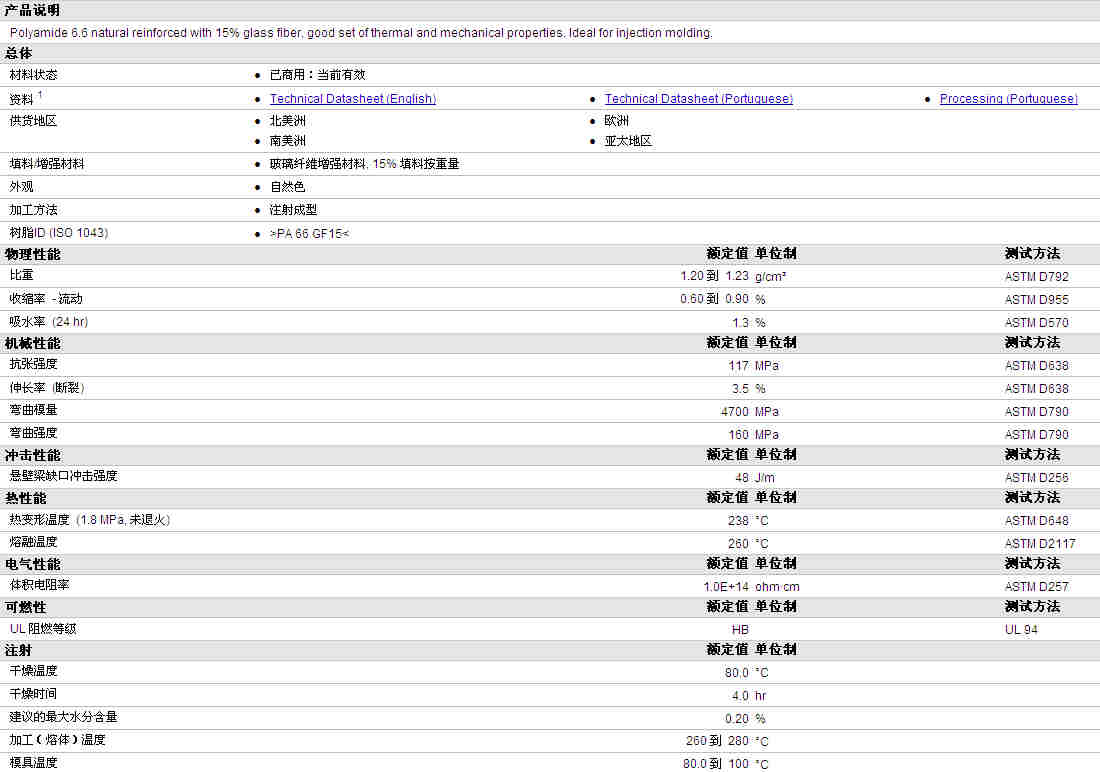The image size is (1100, 772).
Task: Click the test method ASTM D2117
Action: coord(1040,544)
